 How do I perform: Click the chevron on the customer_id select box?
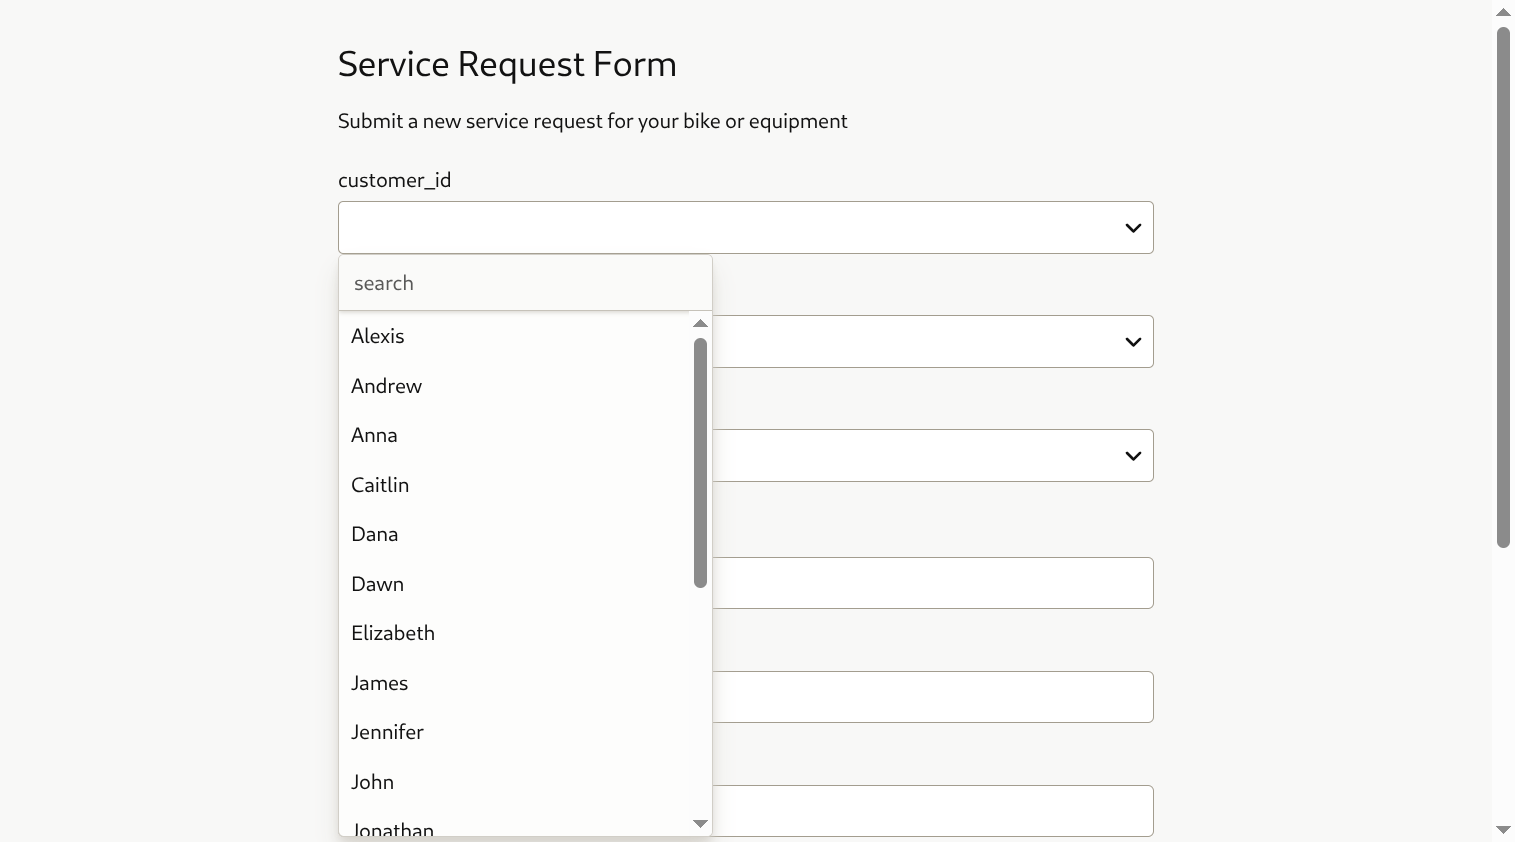pos(1133,227)
